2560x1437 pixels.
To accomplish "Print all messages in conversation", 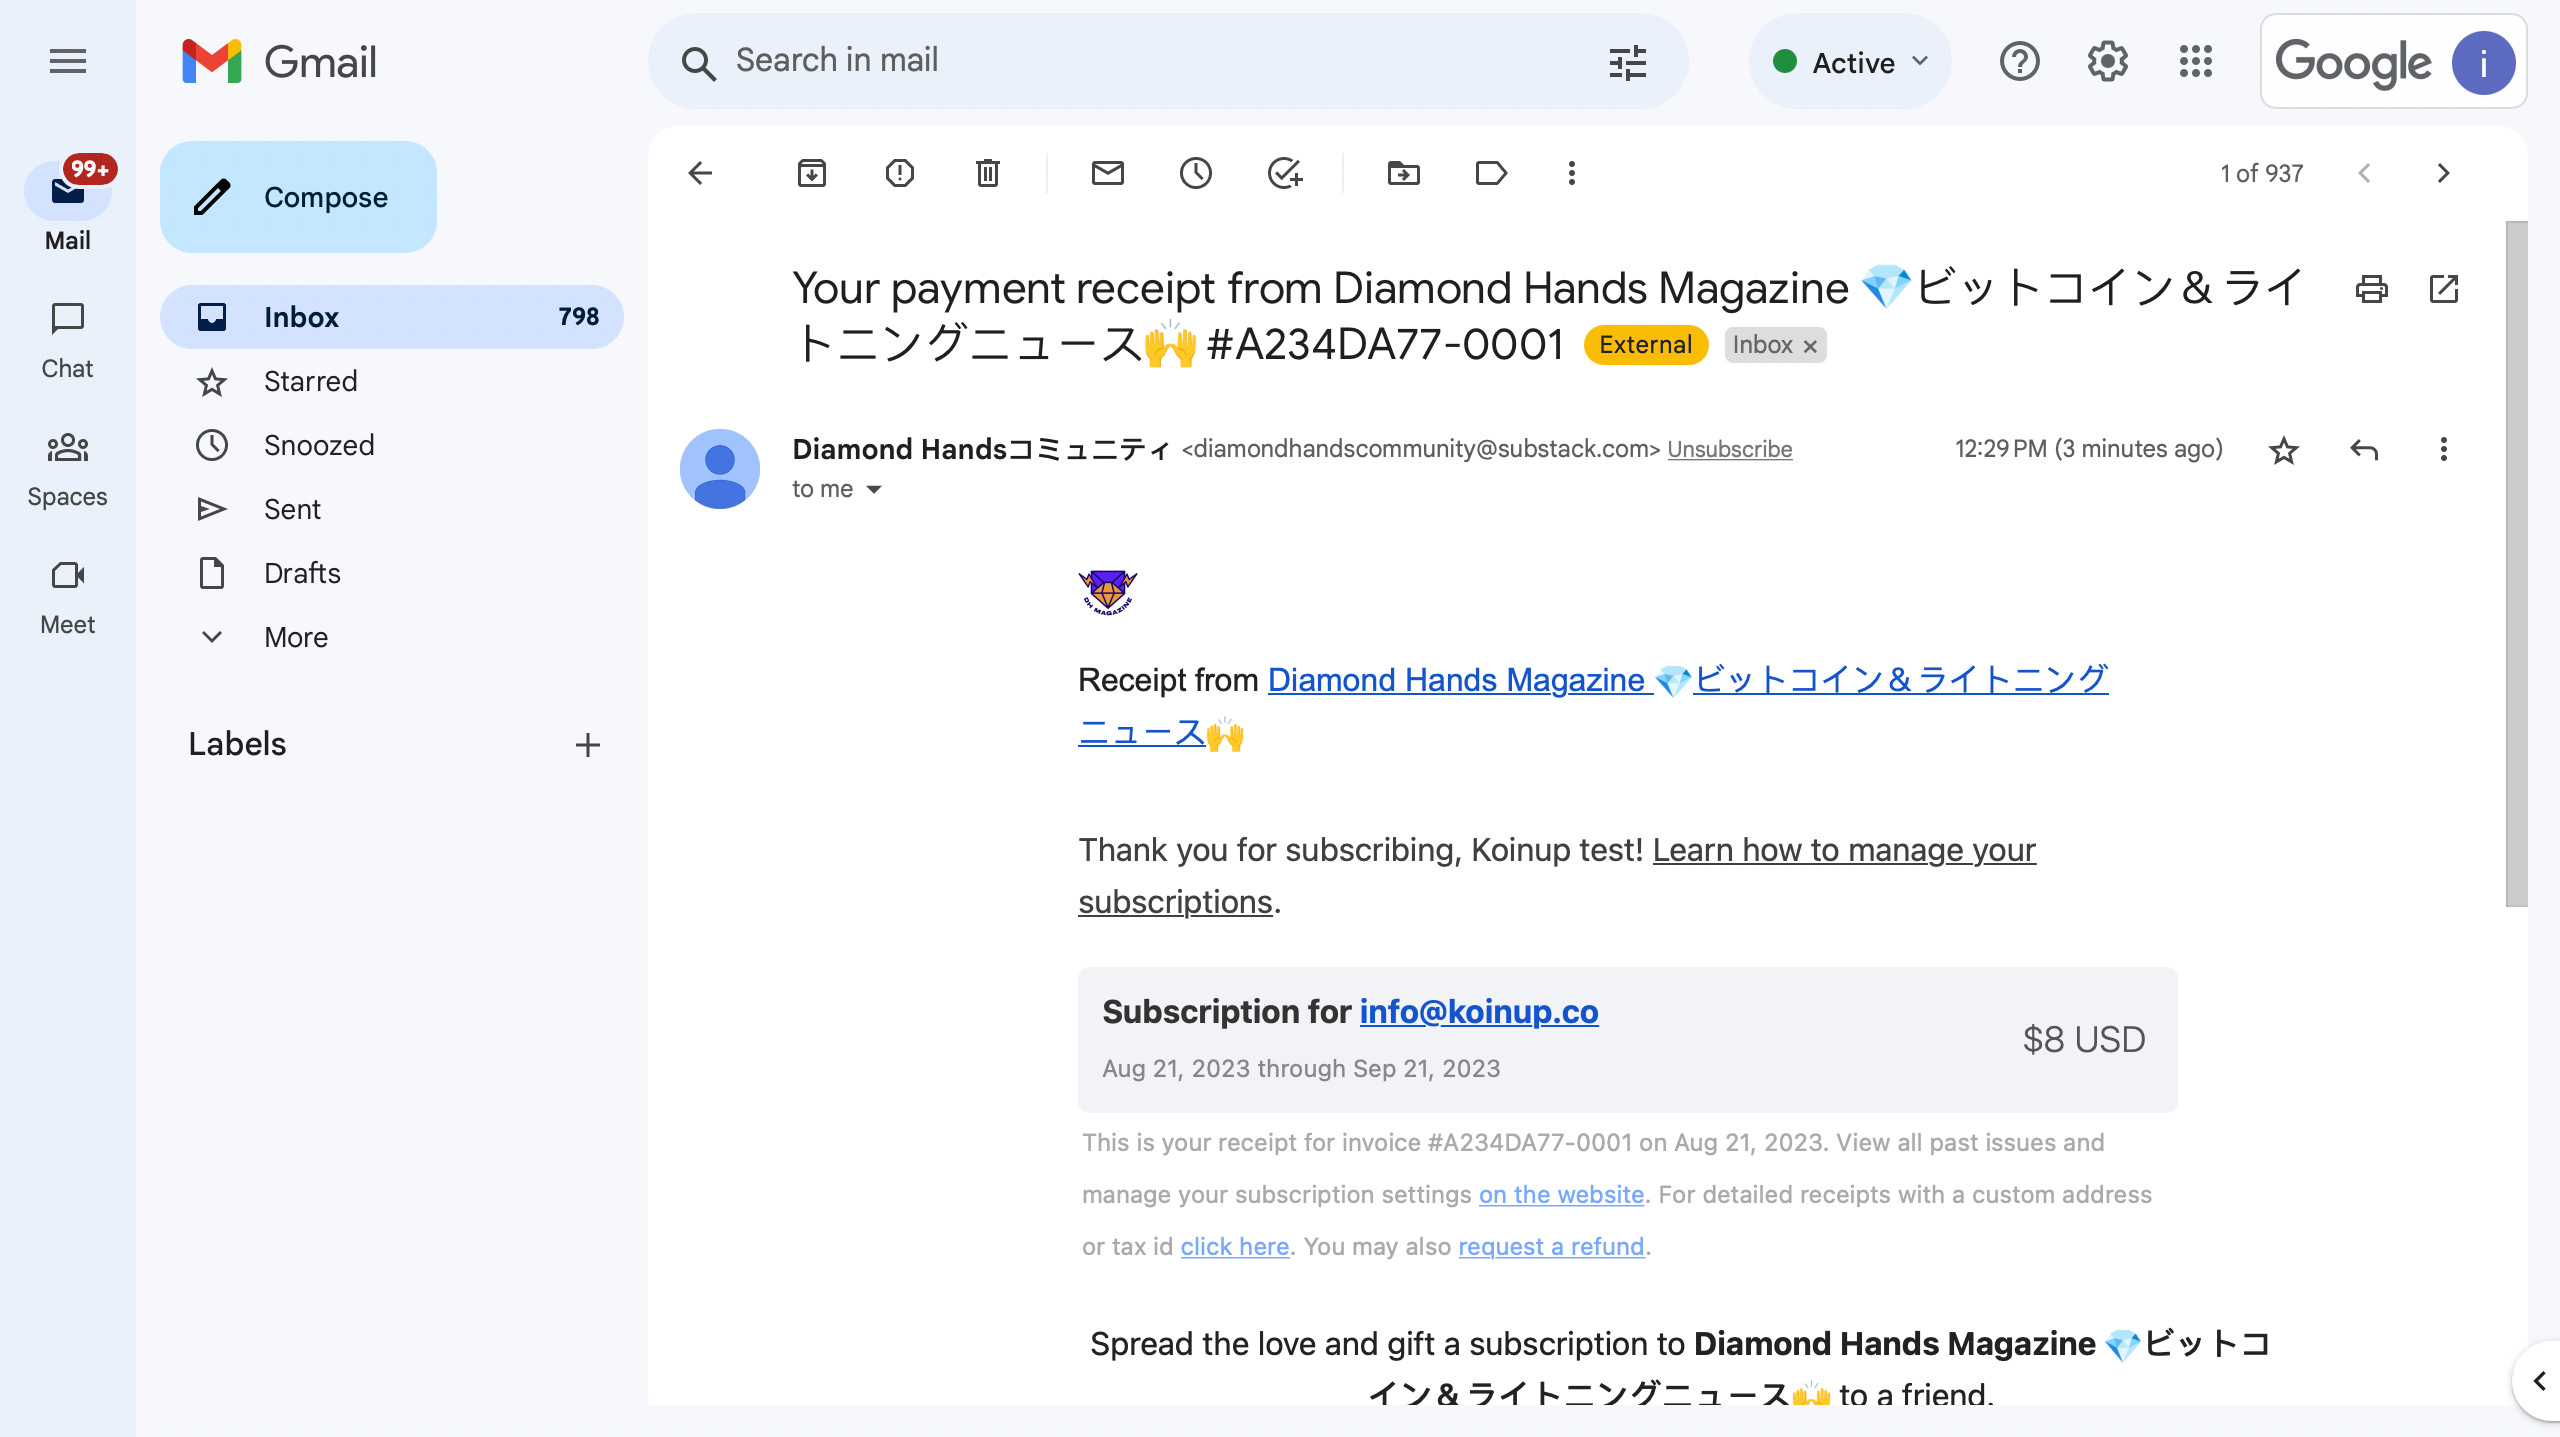I will pos(2371,289).
